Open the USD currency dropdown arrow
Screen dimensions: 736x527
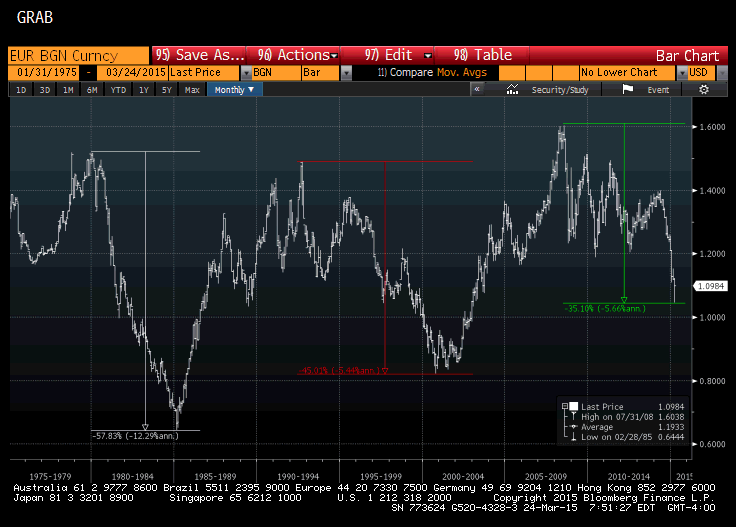click(722, 73)
